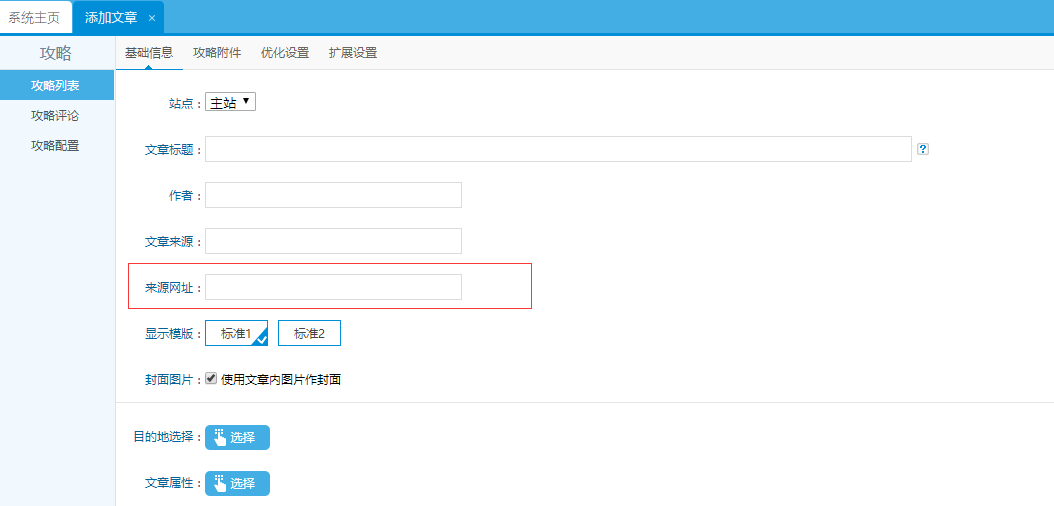Click 选择 button for 目的地选择
Viewport: 1054px width, 506px height.
pyautogui.click(x=237, y=437)
